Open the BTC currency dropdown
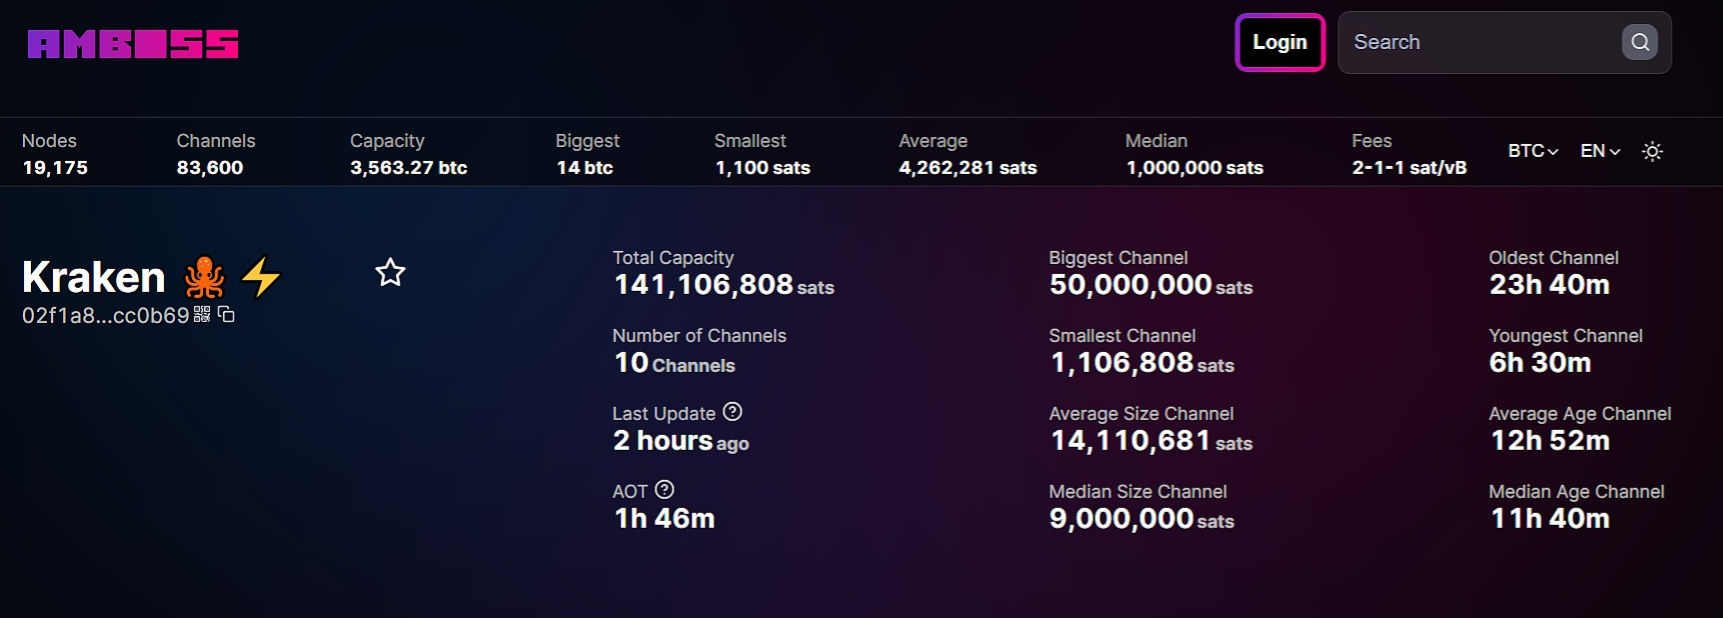Screen dimensions: 1723x618 [x=1532, y=151]
